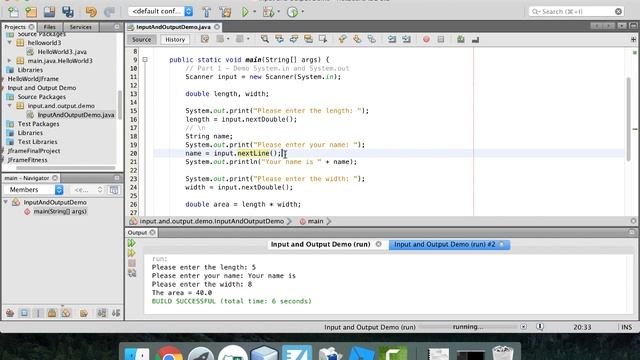Select HelloWorld3.java in project tree
Image resolution: width=640 pixels, height=360 pixels.
(x=62, y=52)
